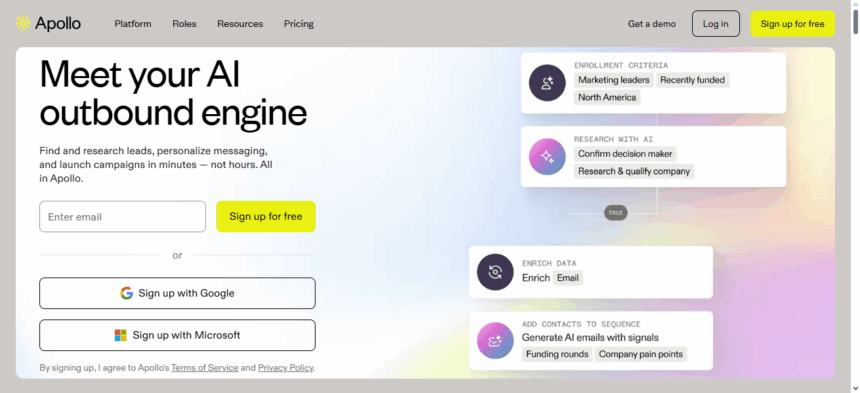Screen dimensions: 860x393
Task: Click the Microsoft logo icon
Action: click(x=121, y=335)
